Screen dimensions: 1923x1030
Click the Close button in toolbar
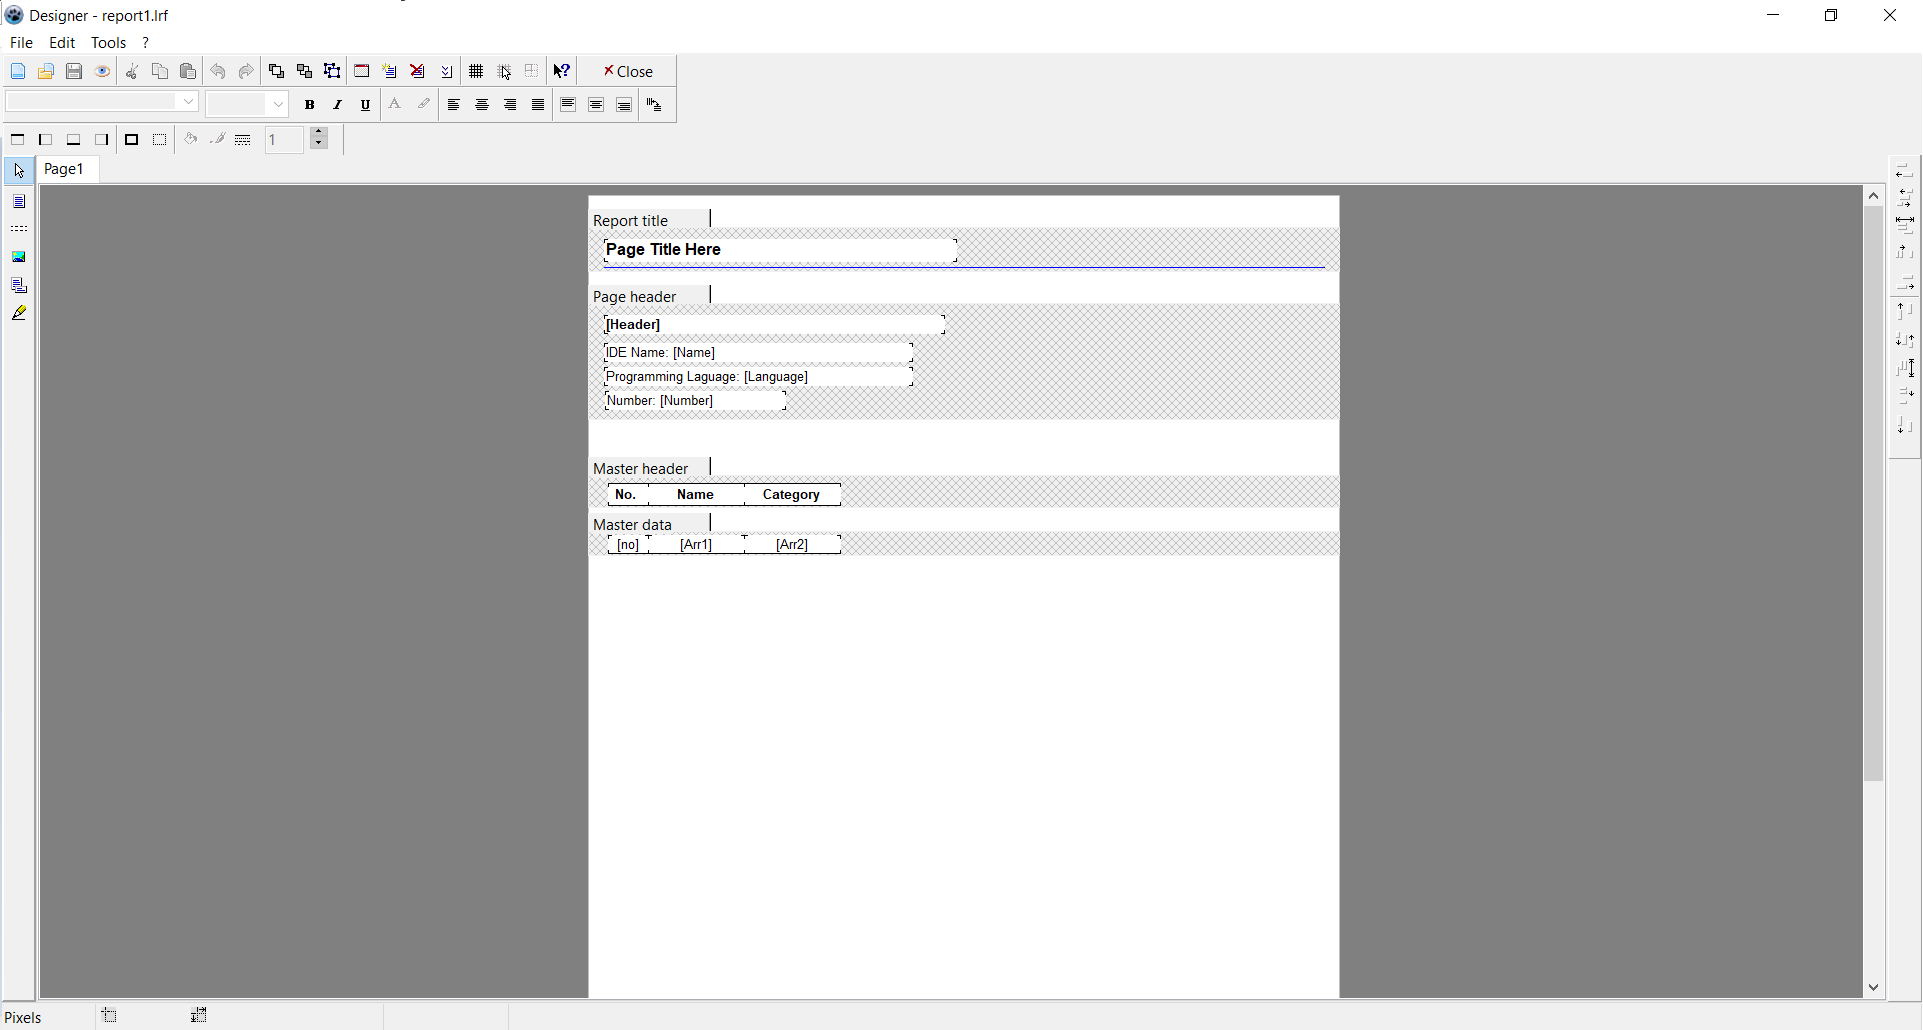[x=628, y=71]
